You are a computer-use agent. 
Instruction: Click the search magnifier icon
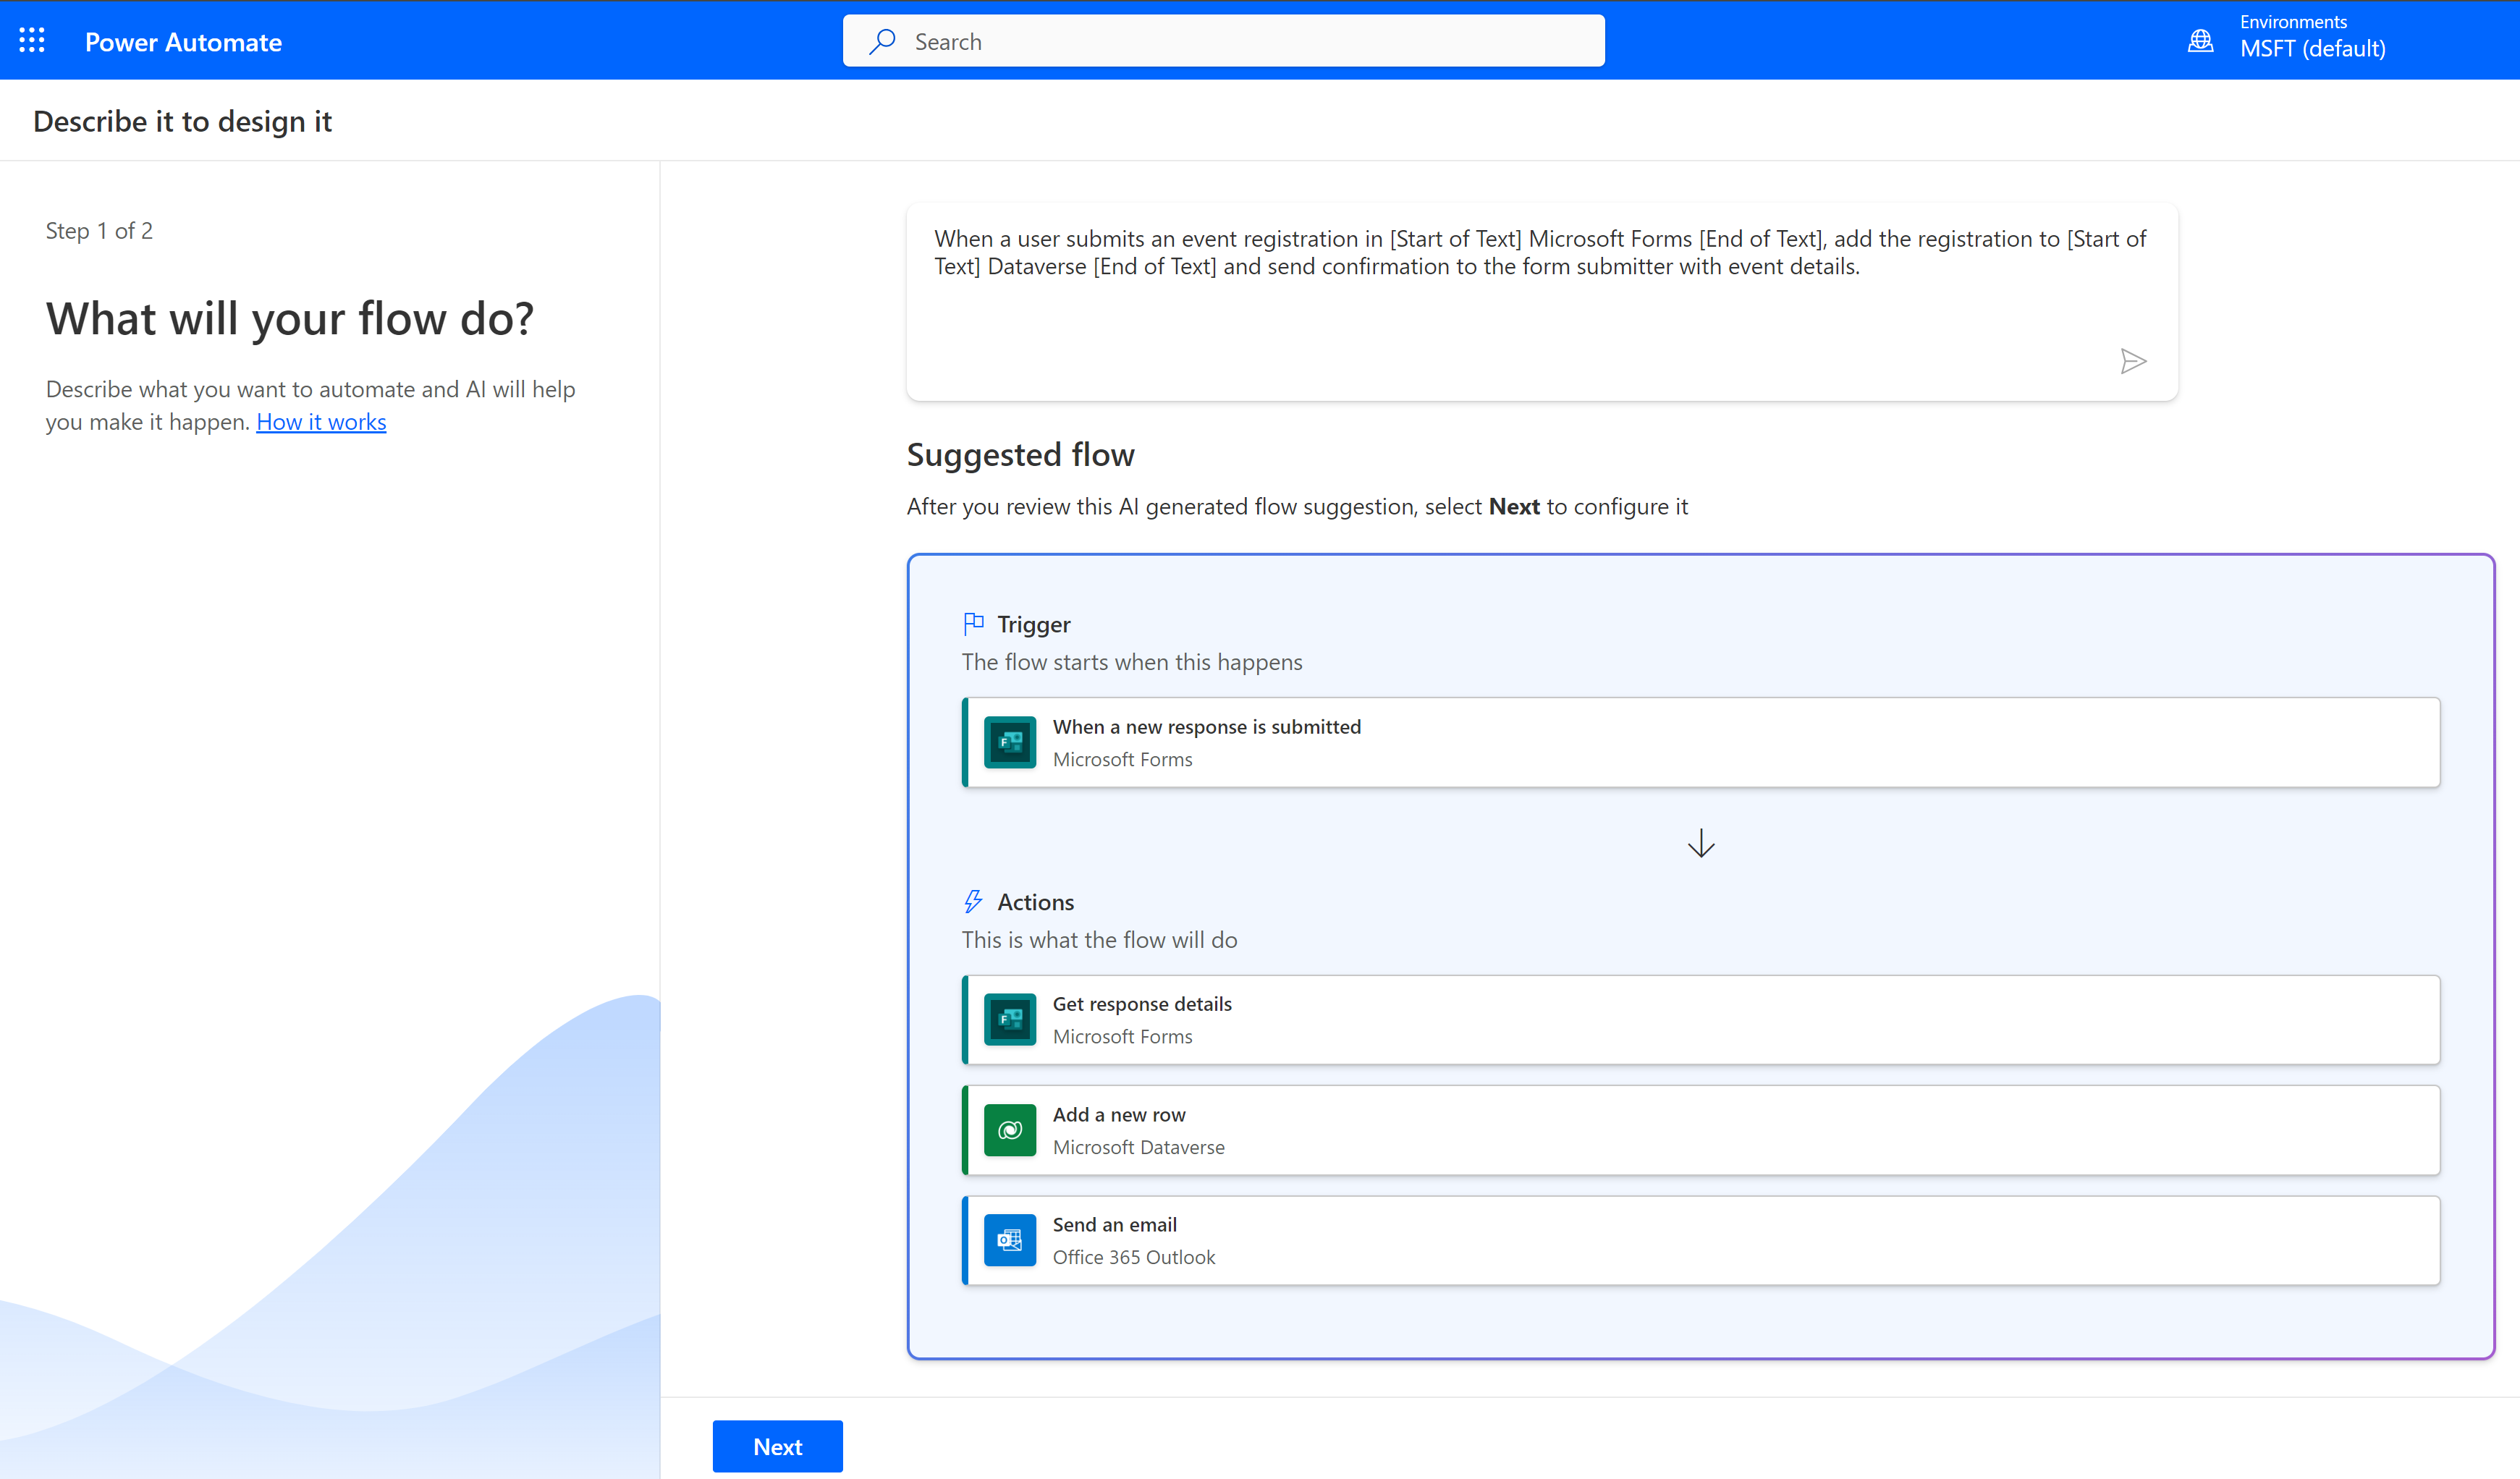click(883, 41)
